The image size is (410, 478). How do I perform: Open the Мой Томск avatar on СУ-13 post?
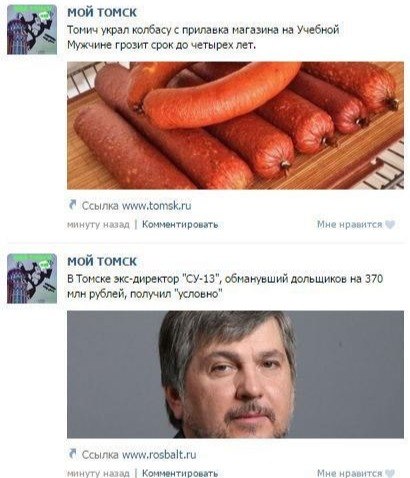(32, 279)
